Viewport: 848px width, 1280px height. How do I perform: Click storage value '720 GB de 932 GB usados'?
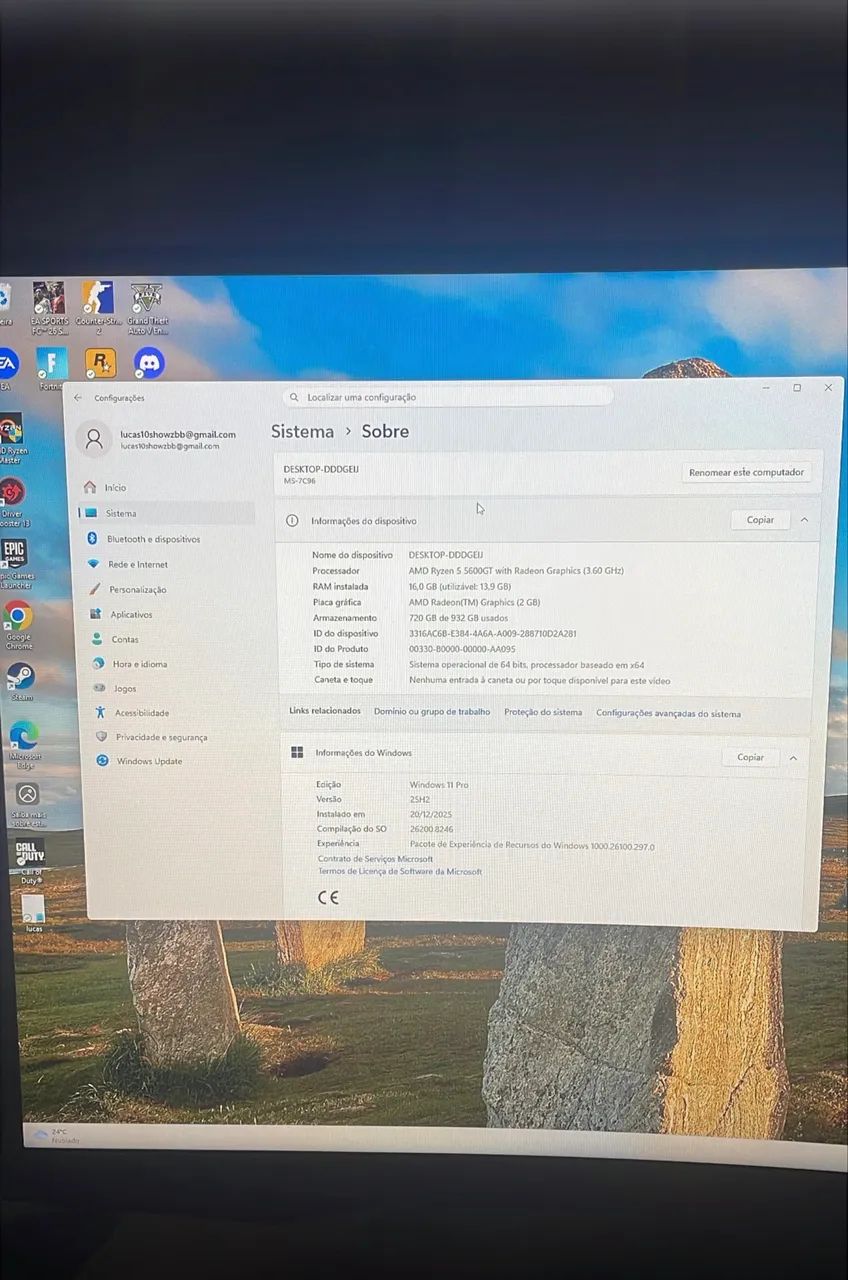point(458,618)
